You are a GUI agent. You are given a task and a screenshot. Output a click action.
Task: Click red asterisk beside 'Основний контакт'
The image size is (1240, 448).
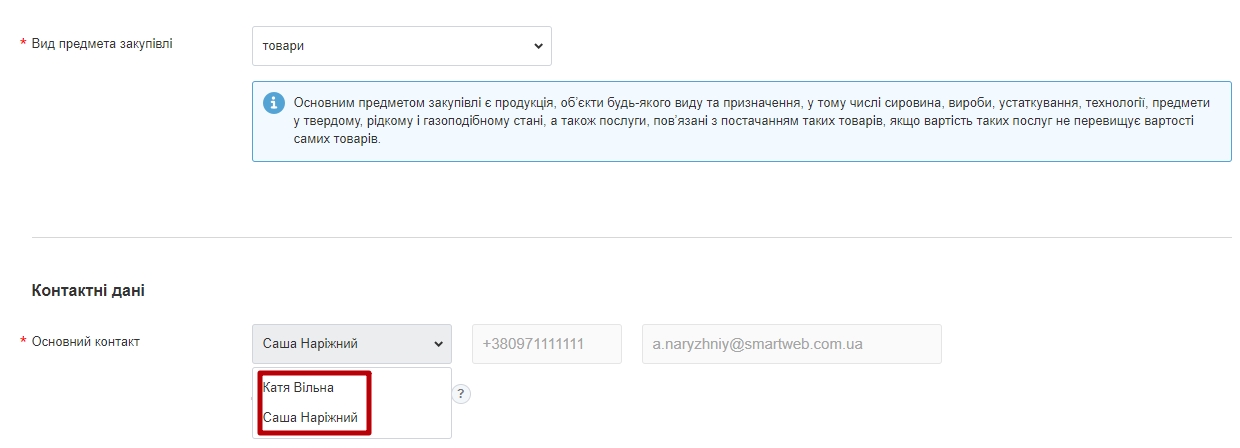coord(23,342)
